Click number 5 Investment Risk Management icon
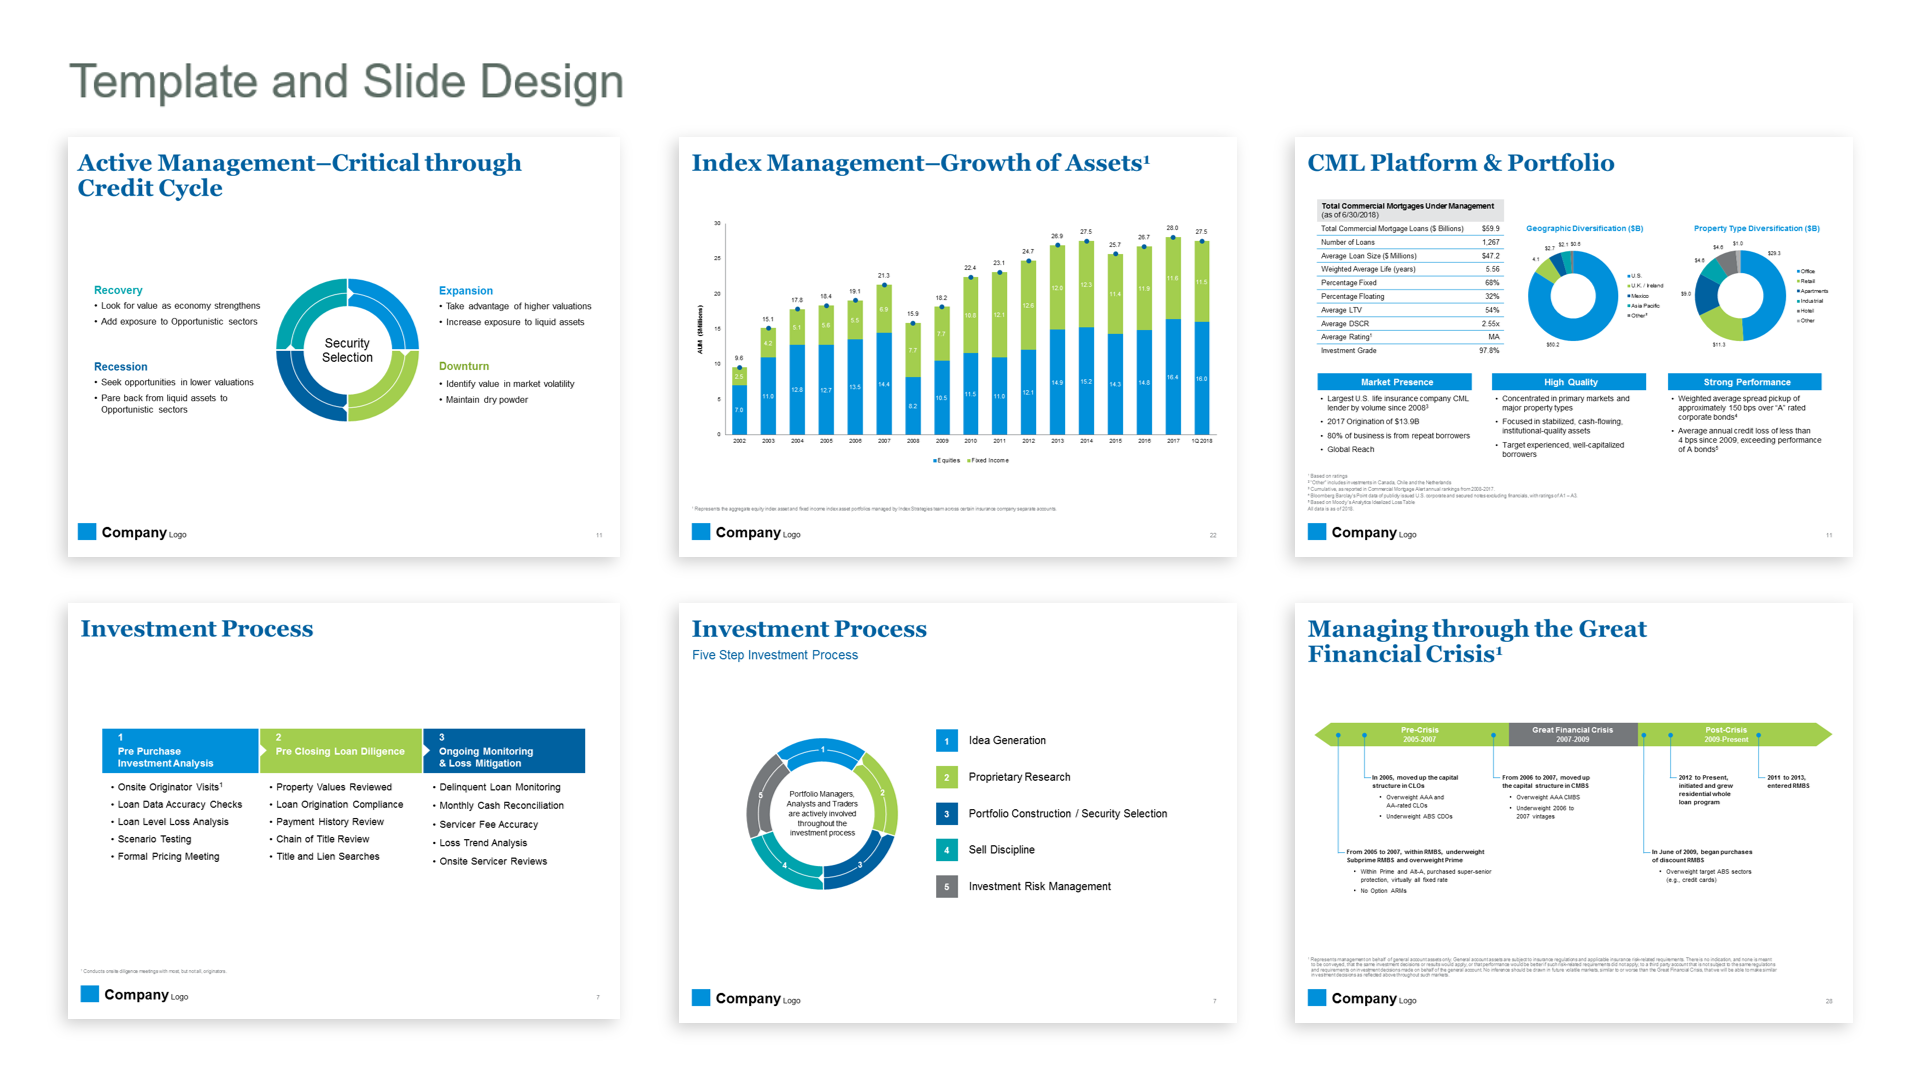Viewport: 1920px width, 1080px height. coord(946,887)
